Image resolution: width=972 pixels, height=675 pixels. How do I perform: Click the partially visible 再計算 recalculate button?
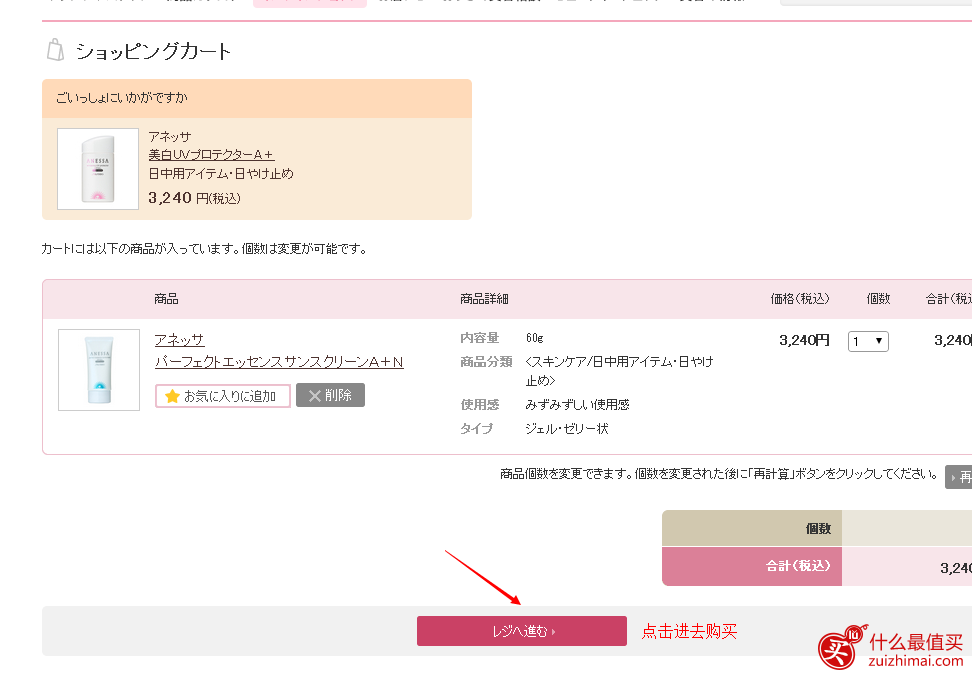(x=958, y=477)
